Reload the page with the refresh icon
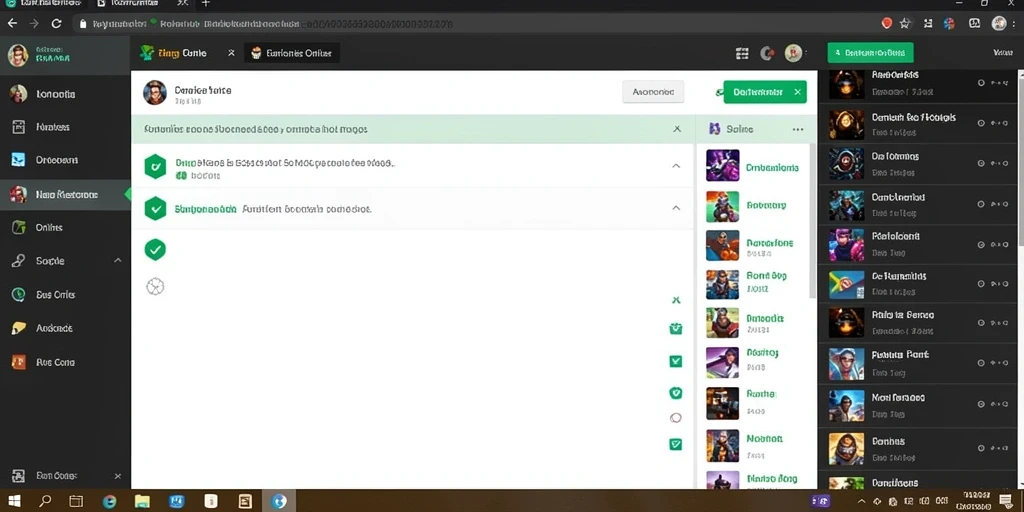 click(x=56, y=24)
